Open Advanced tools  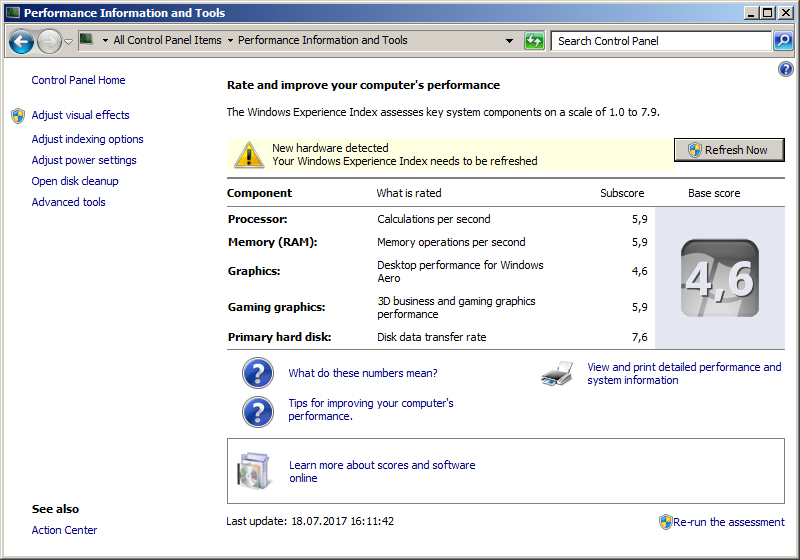pyautogui.click(x=68, y=202)
